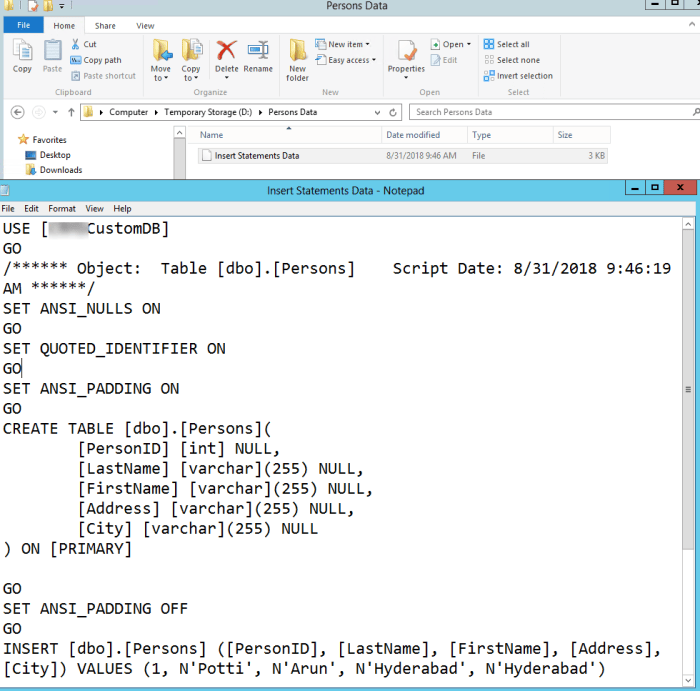The height and width of the screenshot is (691, 700).
Task: Expand the address bar history dropdown
Action: tap(377, 112)
